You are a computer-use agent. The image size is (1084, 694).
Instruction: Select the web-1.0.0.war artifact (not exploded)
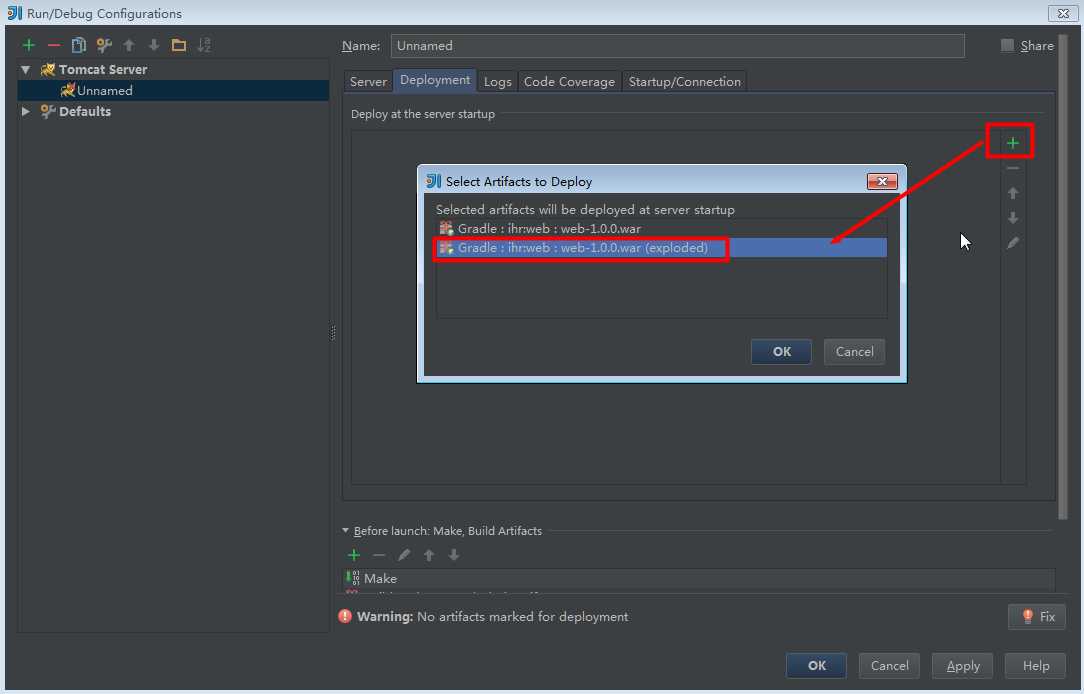[662, 229]
